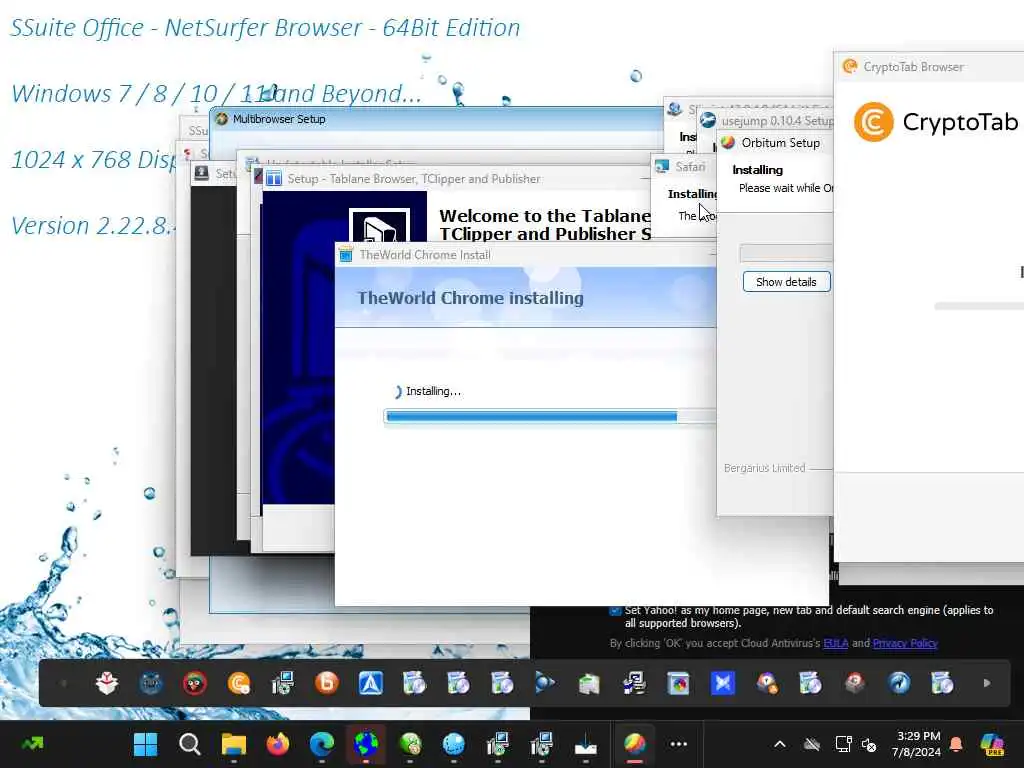Open the download tray taskbar icon
Image resolution: width=1024 pixels, height=768 pixels.
pyautogui.click(x=586, y=744)
